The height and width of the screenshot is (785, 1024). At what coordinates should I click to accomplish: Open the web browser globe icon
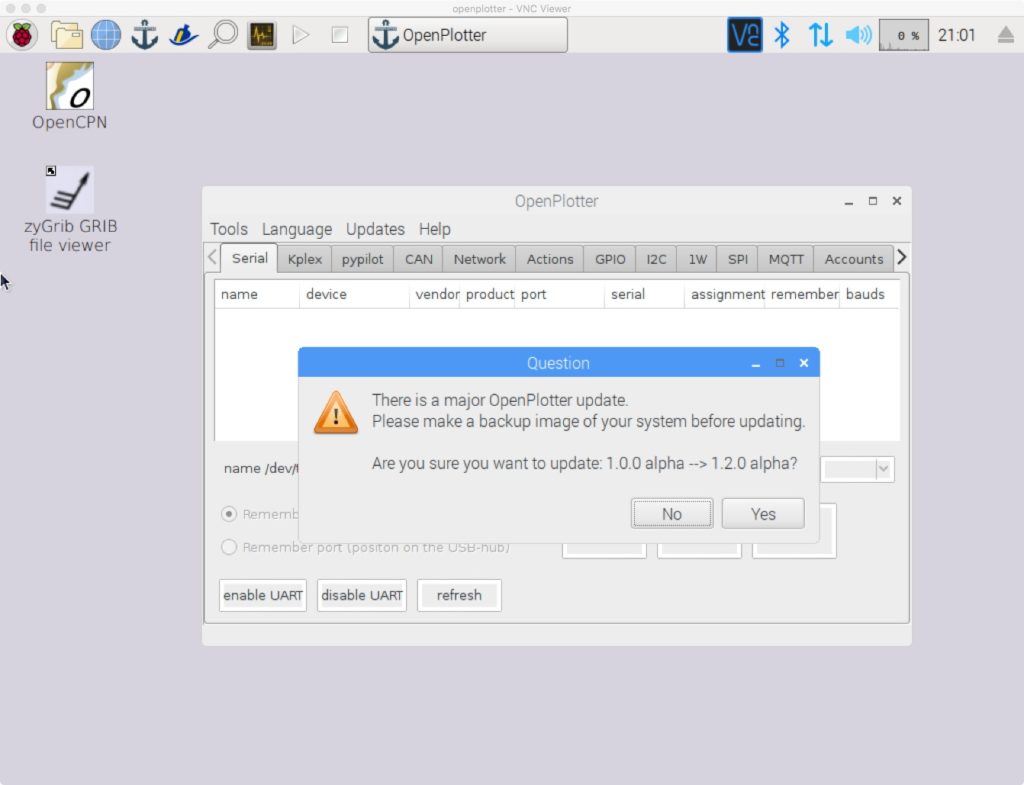tap(105, 36)
